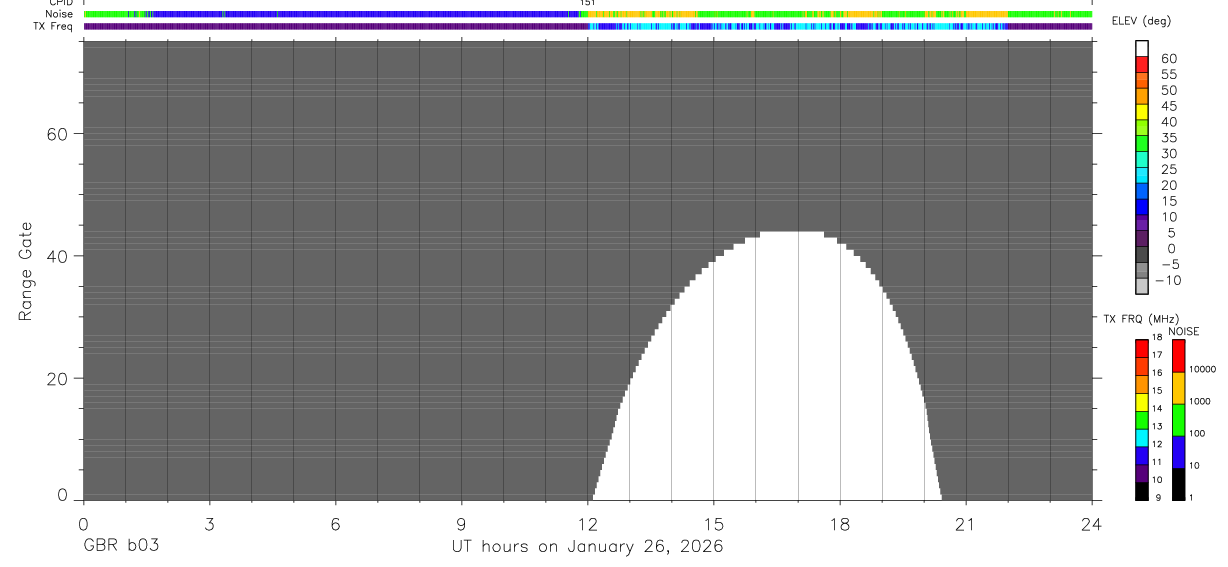Click the black TX FRQ swatch between 10 and 9
This screenshot has width=1228, height=567.
point(1142,491)
